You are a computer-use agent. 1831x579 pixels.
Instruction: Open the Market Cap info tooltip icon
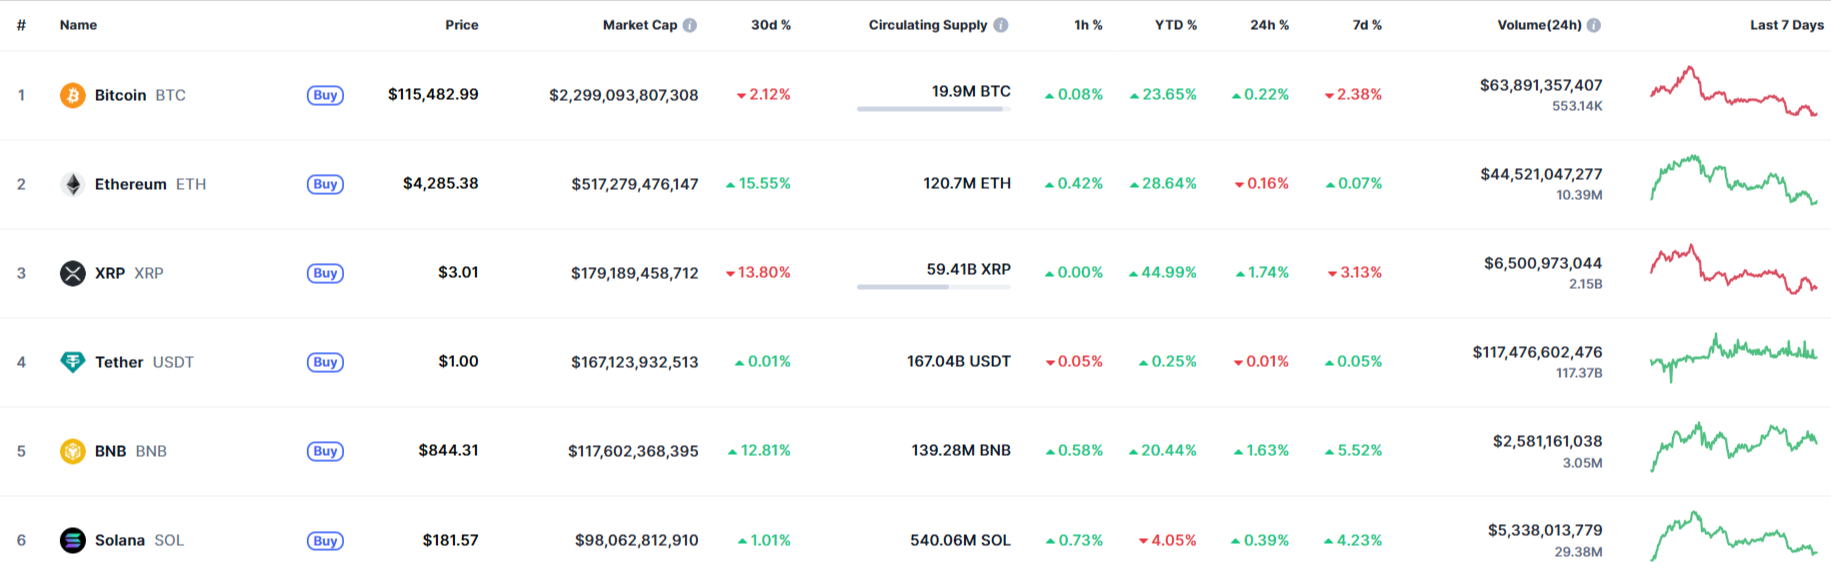tap(688, 25)
